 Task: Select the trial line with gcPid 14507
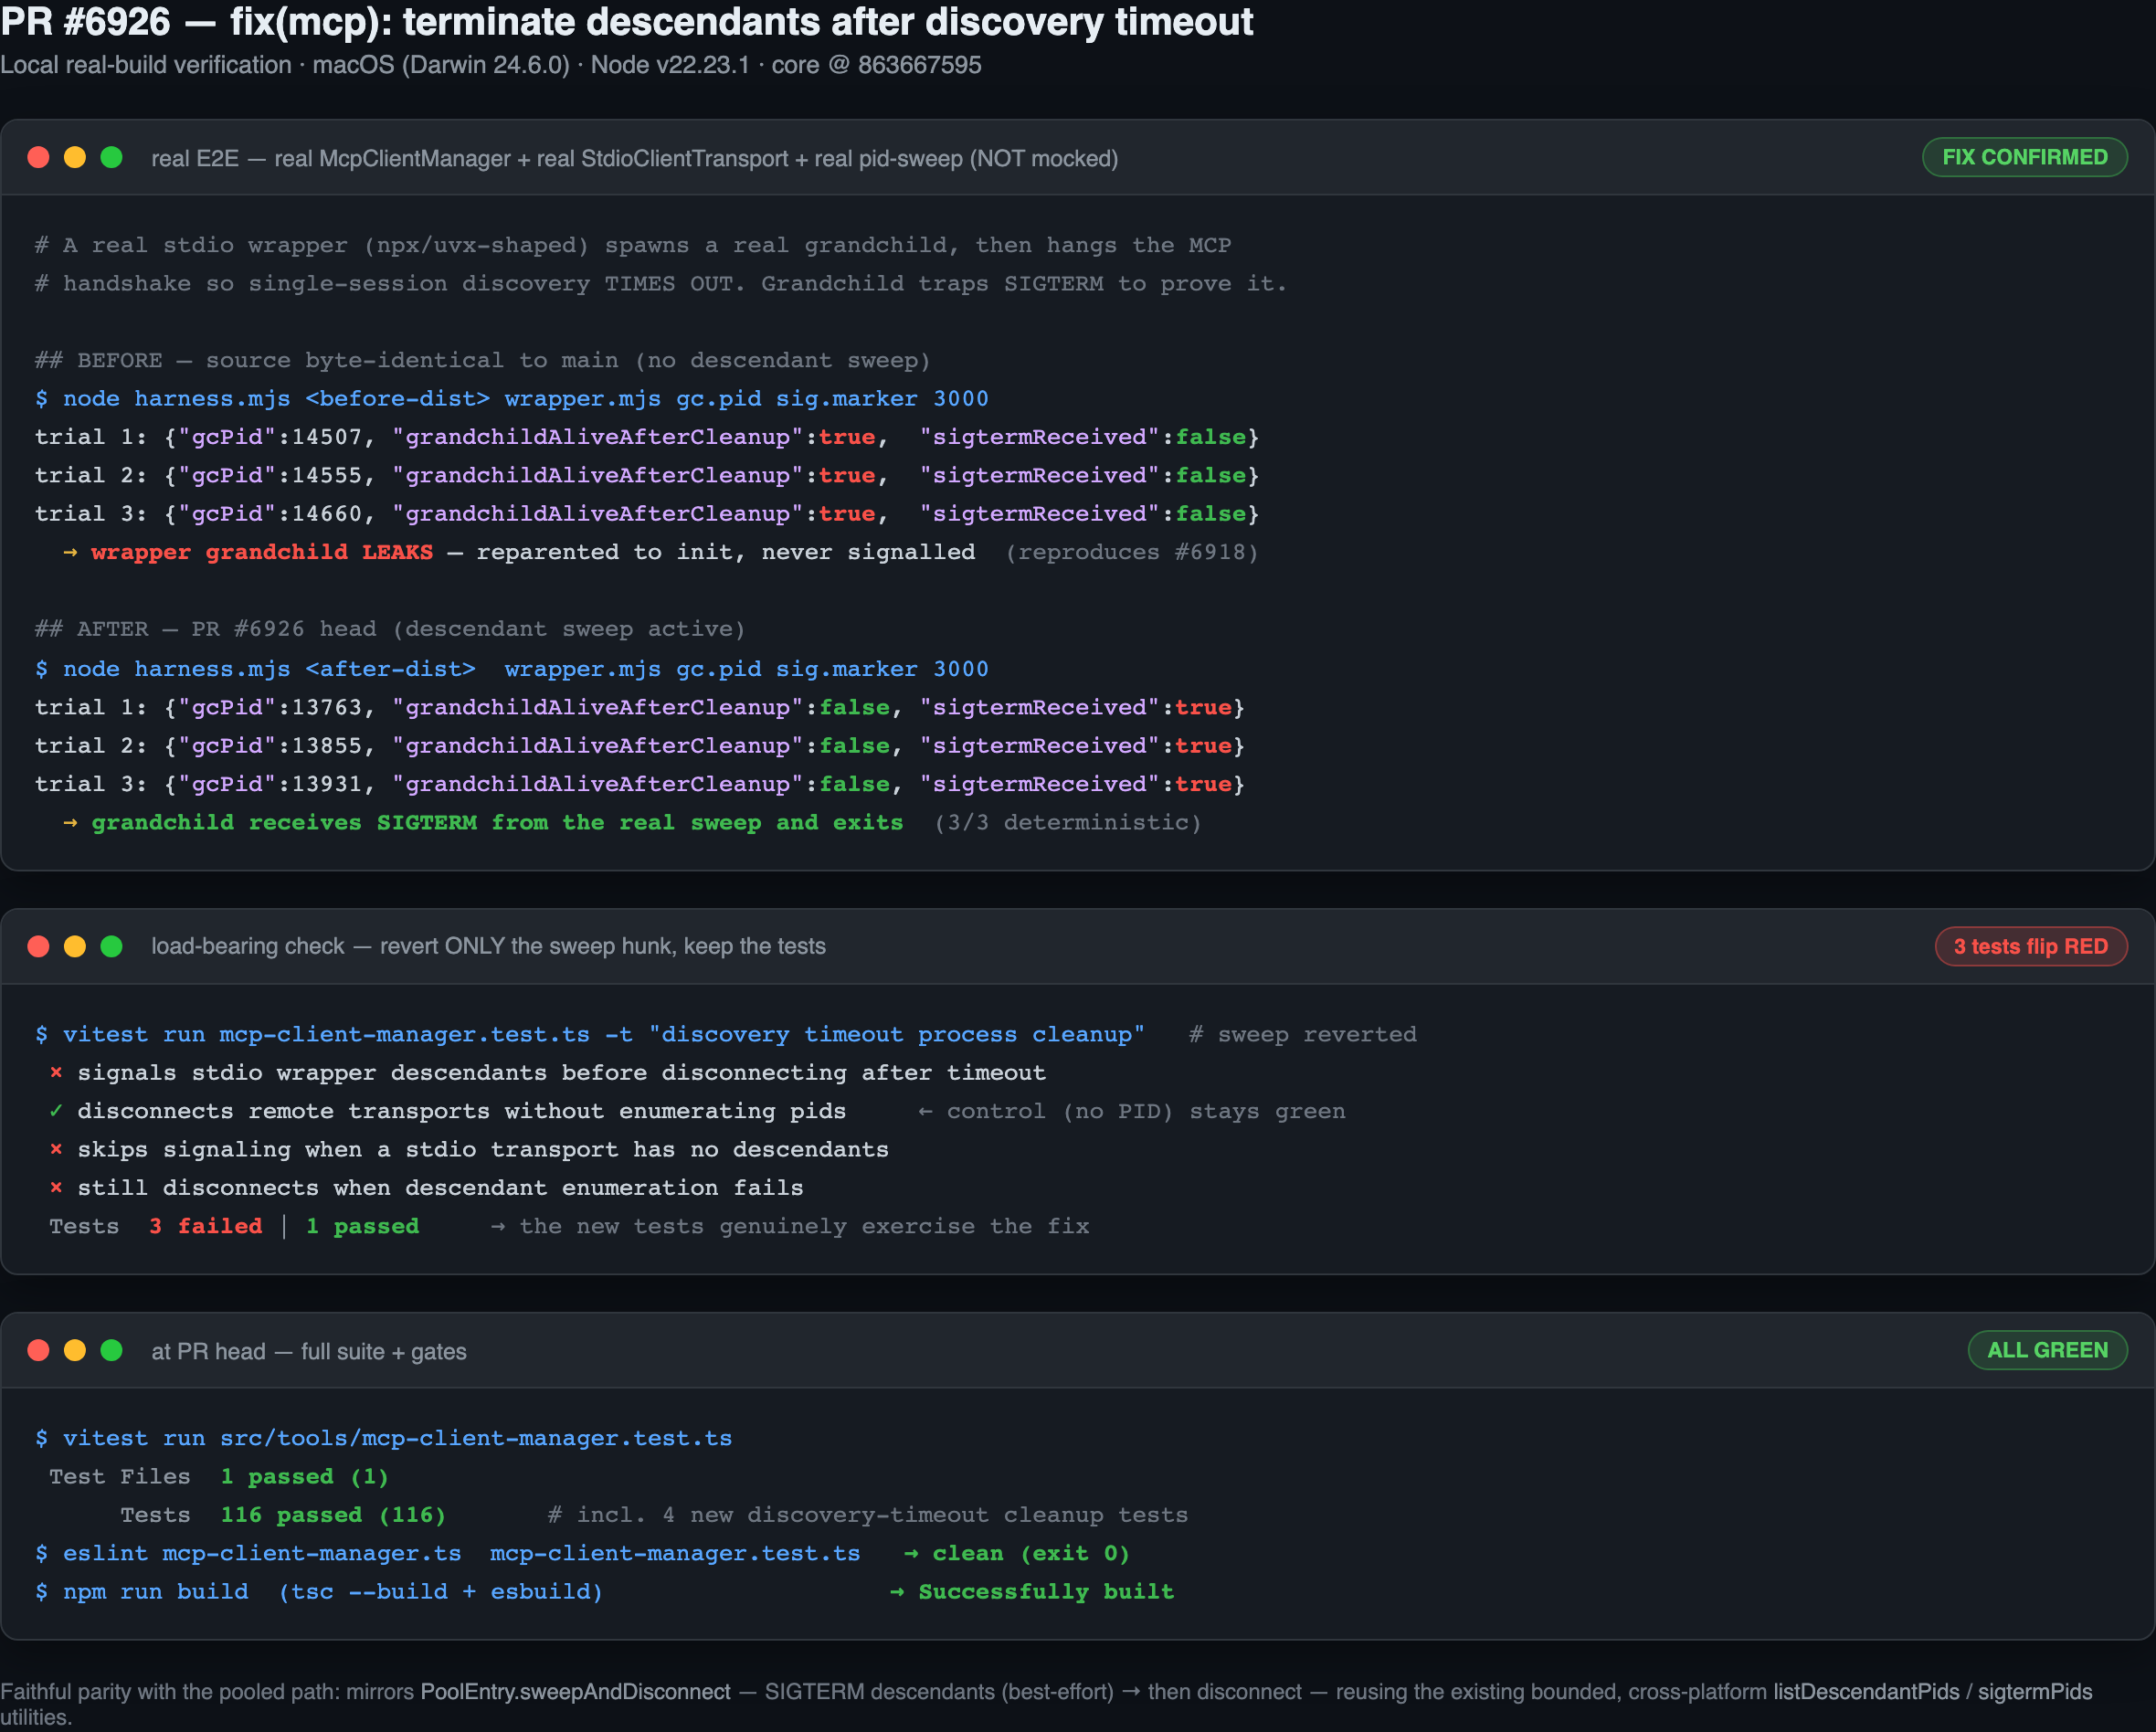(647, 437)
